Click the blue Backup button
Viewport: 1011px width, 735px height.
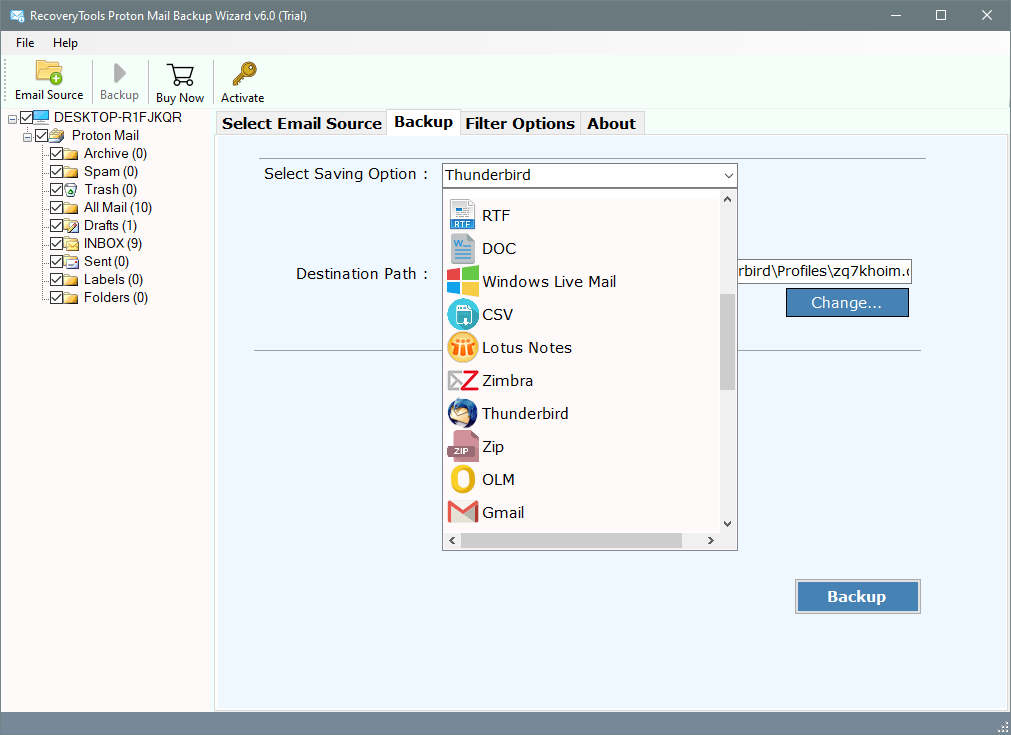click(x=857, y=596)
